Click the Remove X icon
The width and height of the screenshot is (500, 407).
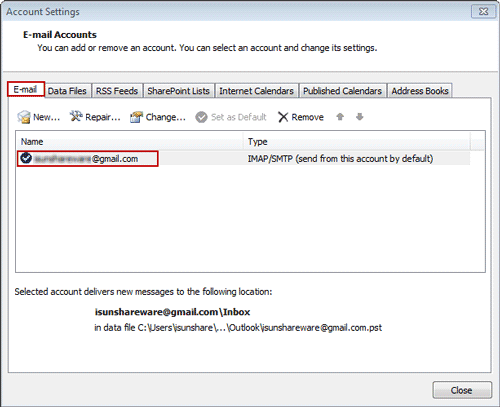click(283, 117)
